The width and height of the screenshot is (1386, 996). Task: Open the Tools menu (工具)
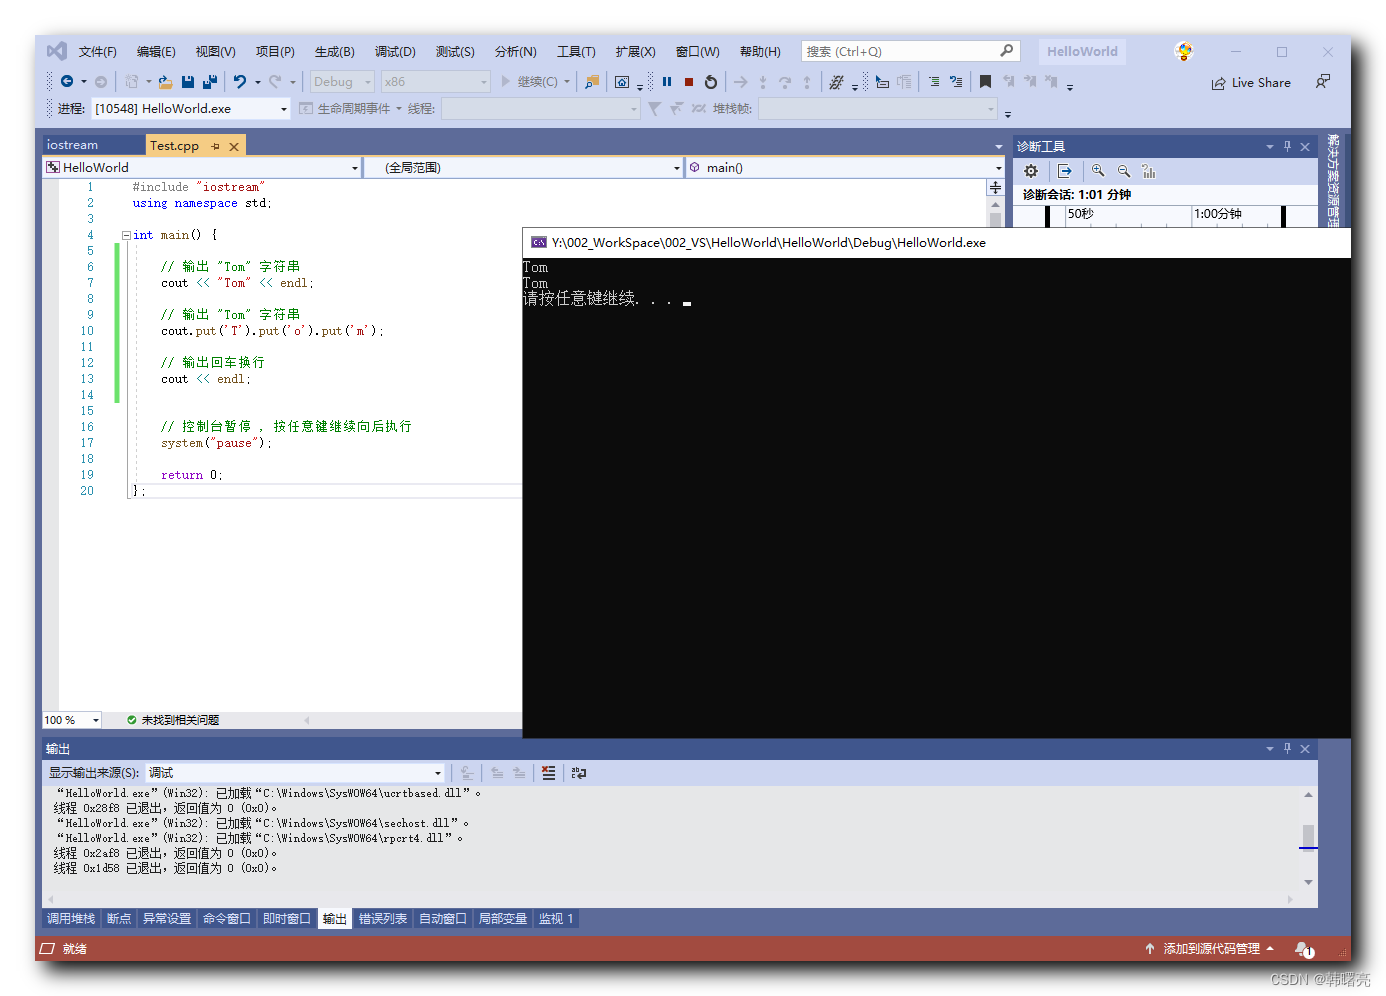click(576, 52)
